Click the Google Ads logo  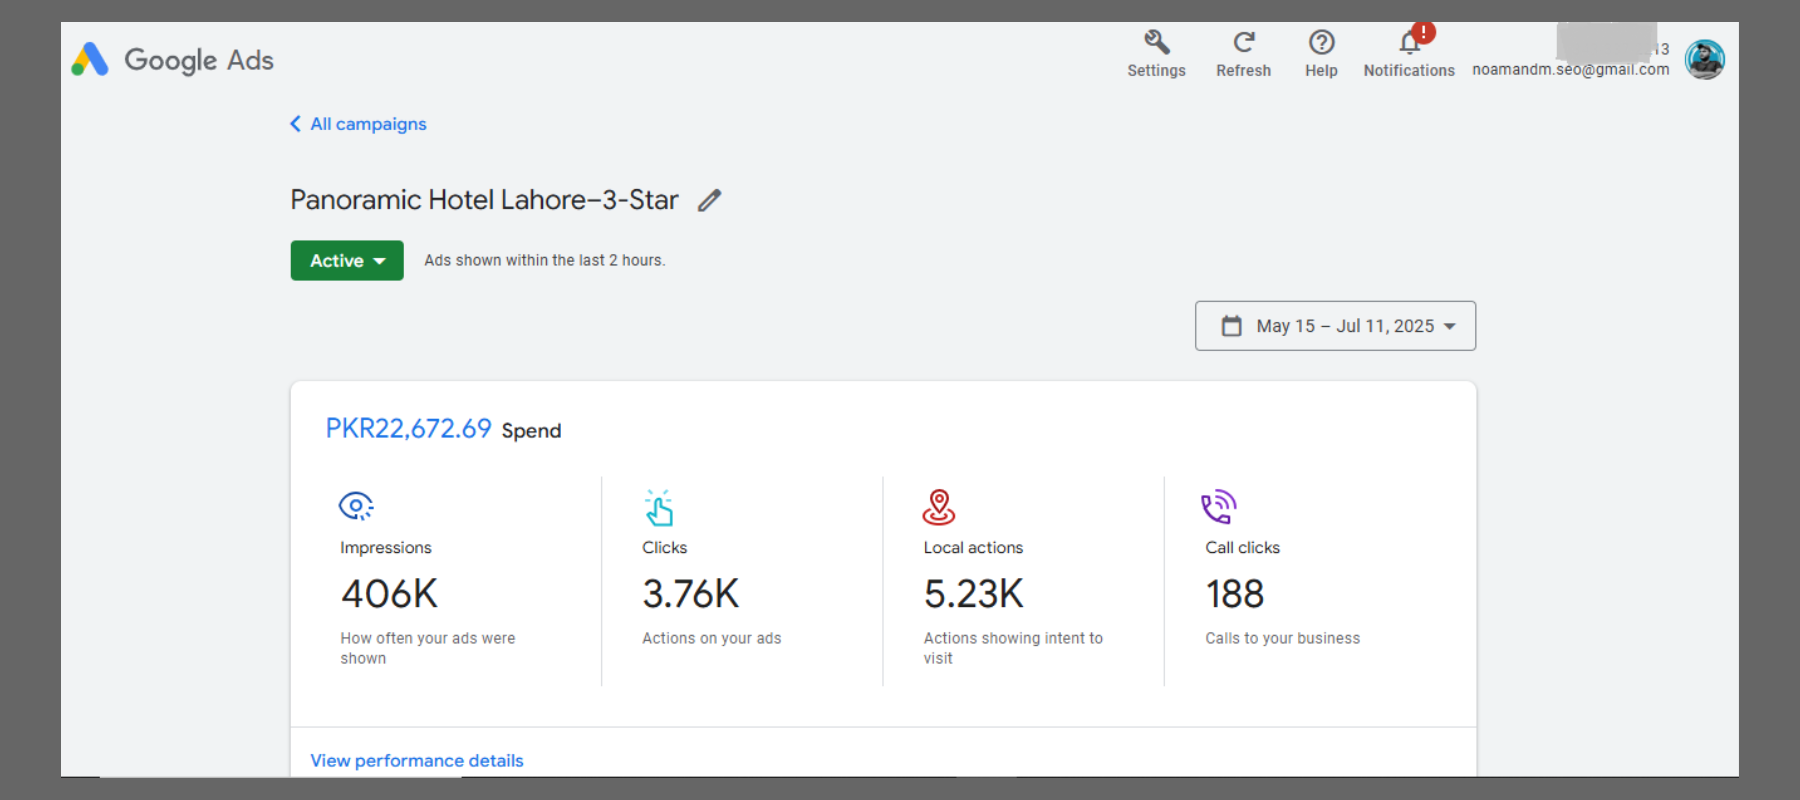[172, 60]
